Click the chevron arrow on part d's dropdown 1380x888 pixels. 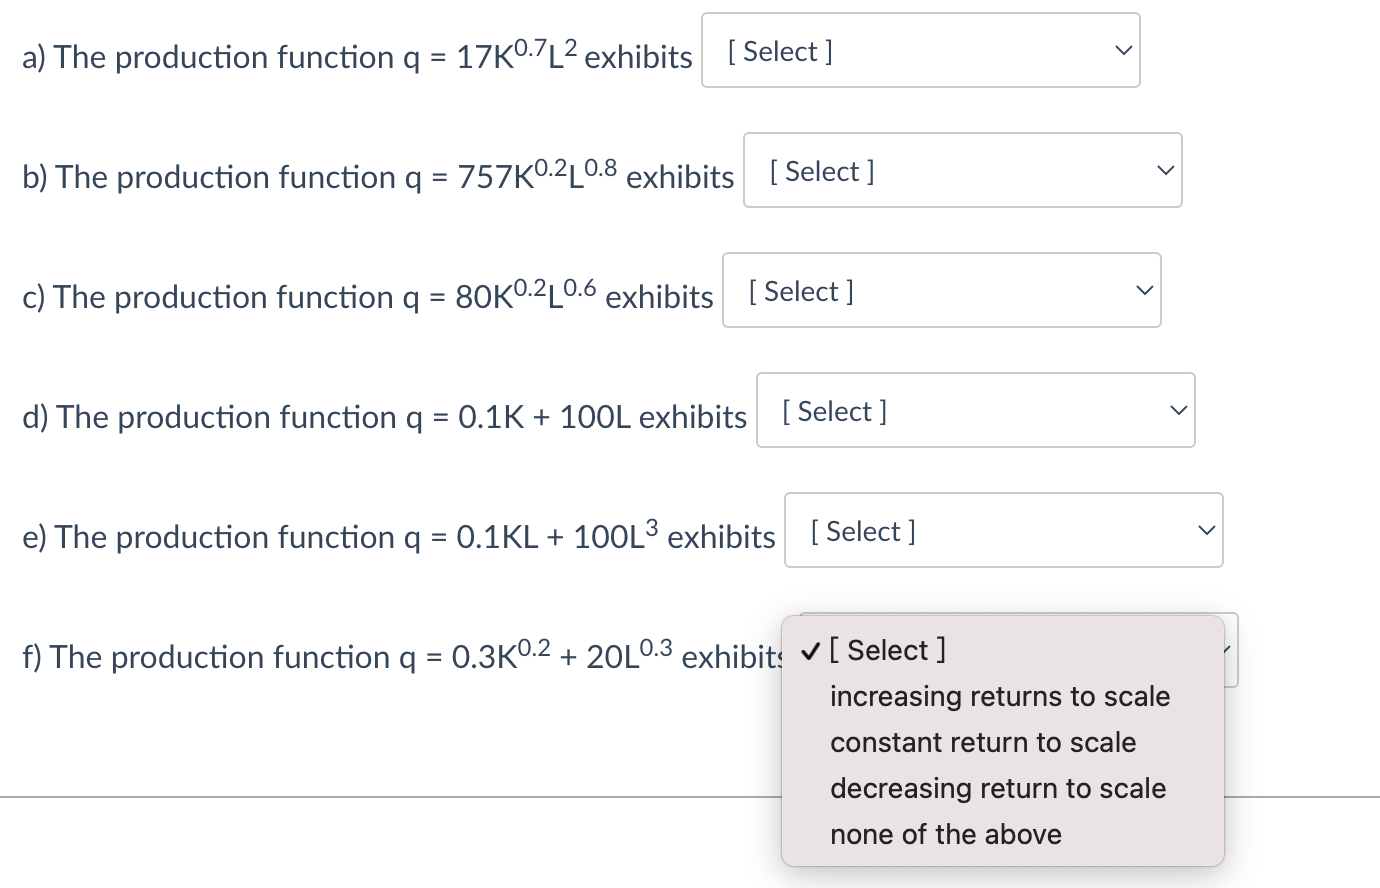[x=1178, y=410]
